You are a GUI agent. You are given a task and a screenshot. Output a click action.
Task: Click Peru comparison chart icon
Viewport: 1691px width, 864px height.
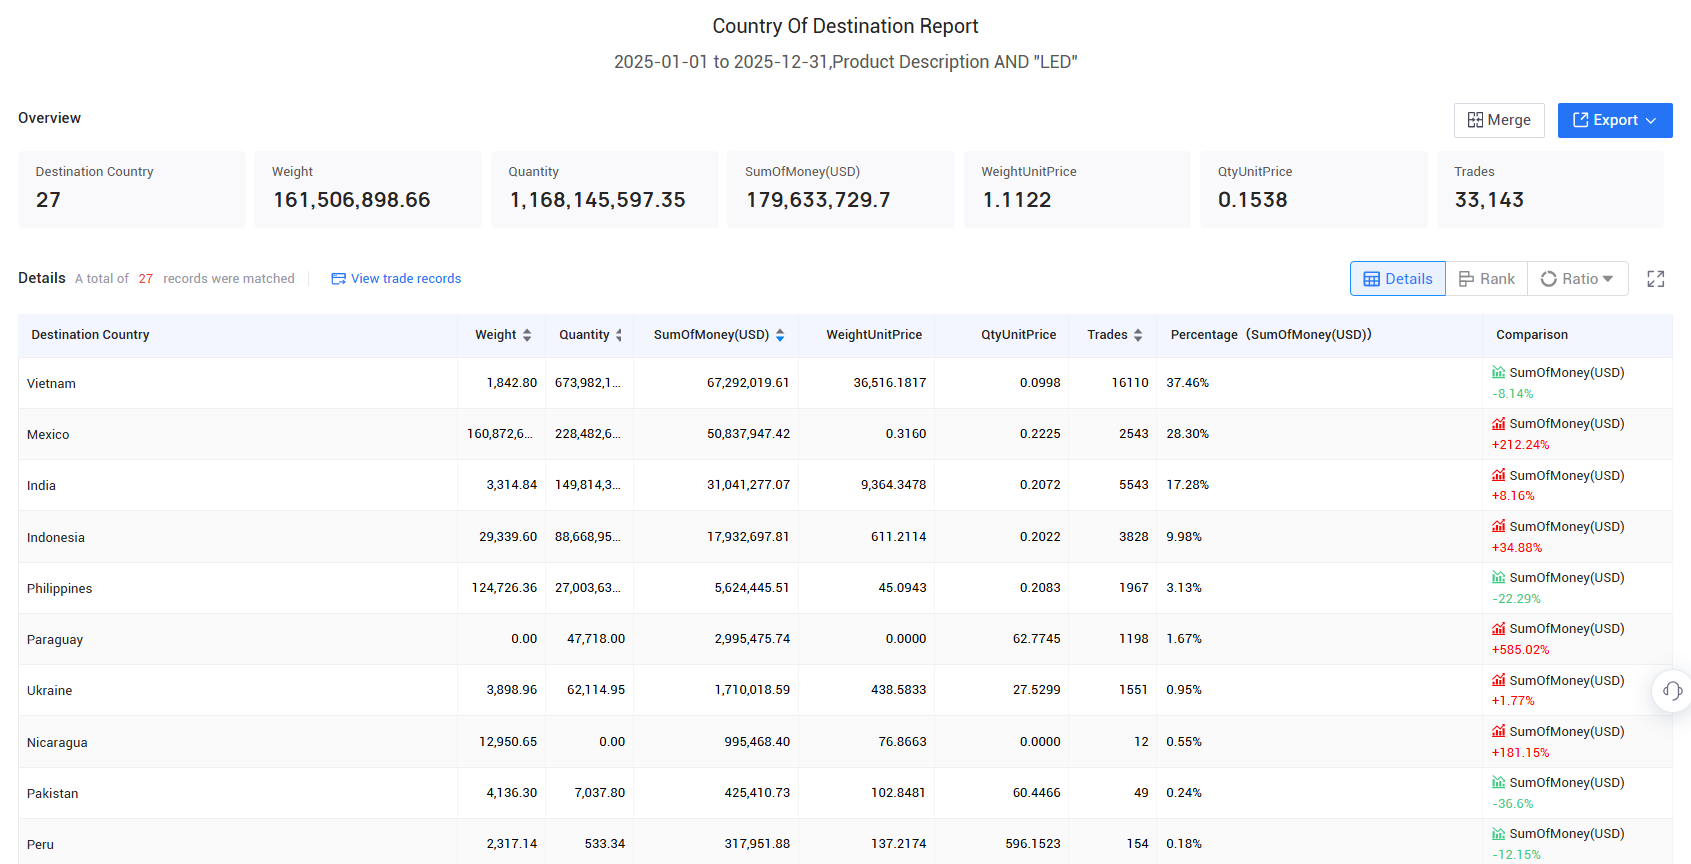click(x=1498, y=833)
